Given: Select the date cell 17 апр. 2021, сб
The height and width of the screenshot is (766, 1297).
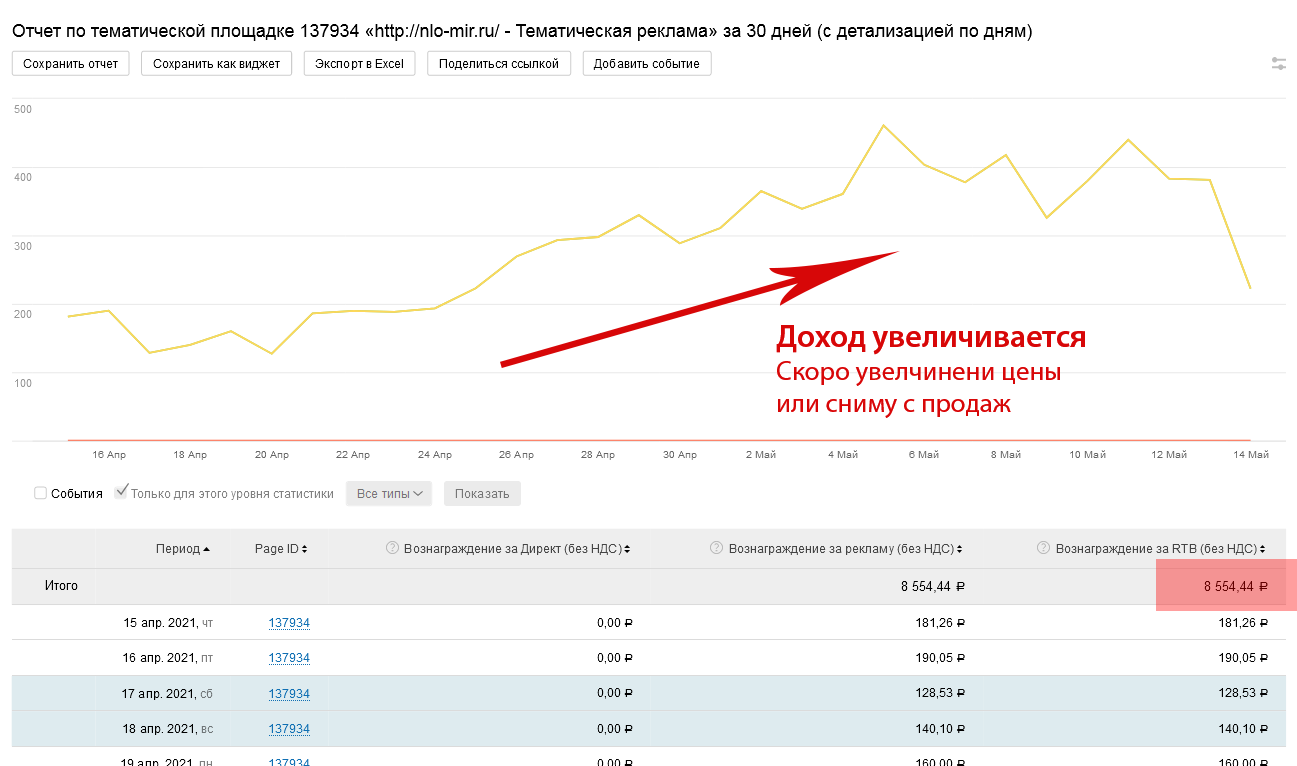Looking at the screenshot, I should [x=168, y=694].
